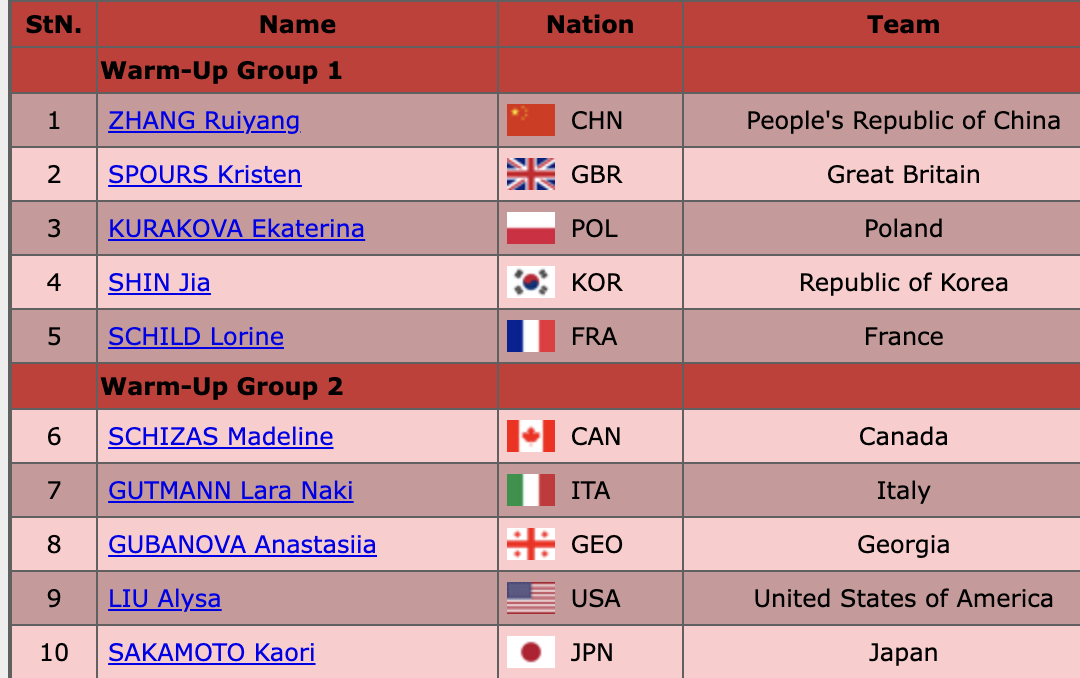Click the Name column header
The width and height of the screenshot is (1080, 678).
click(x=297, y=25)
